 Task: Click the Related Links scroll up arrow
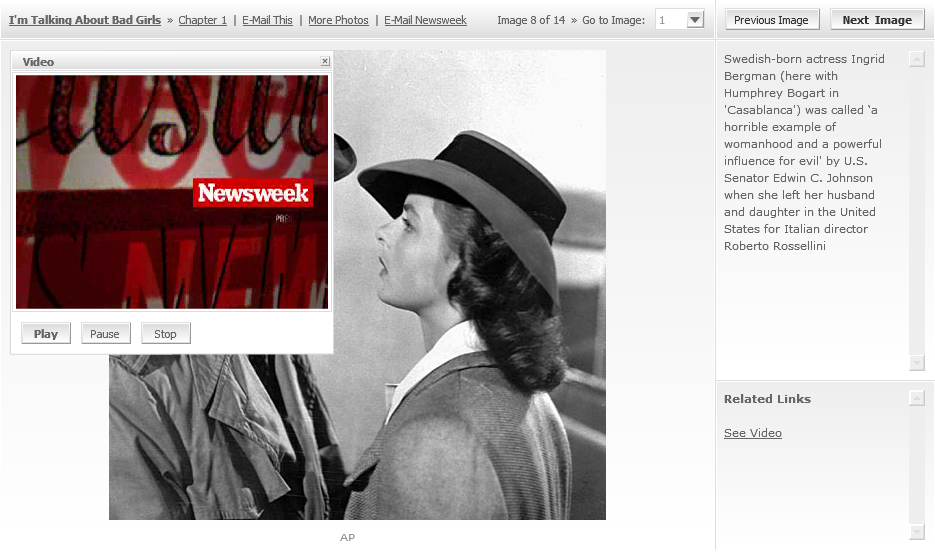point(917,398)
